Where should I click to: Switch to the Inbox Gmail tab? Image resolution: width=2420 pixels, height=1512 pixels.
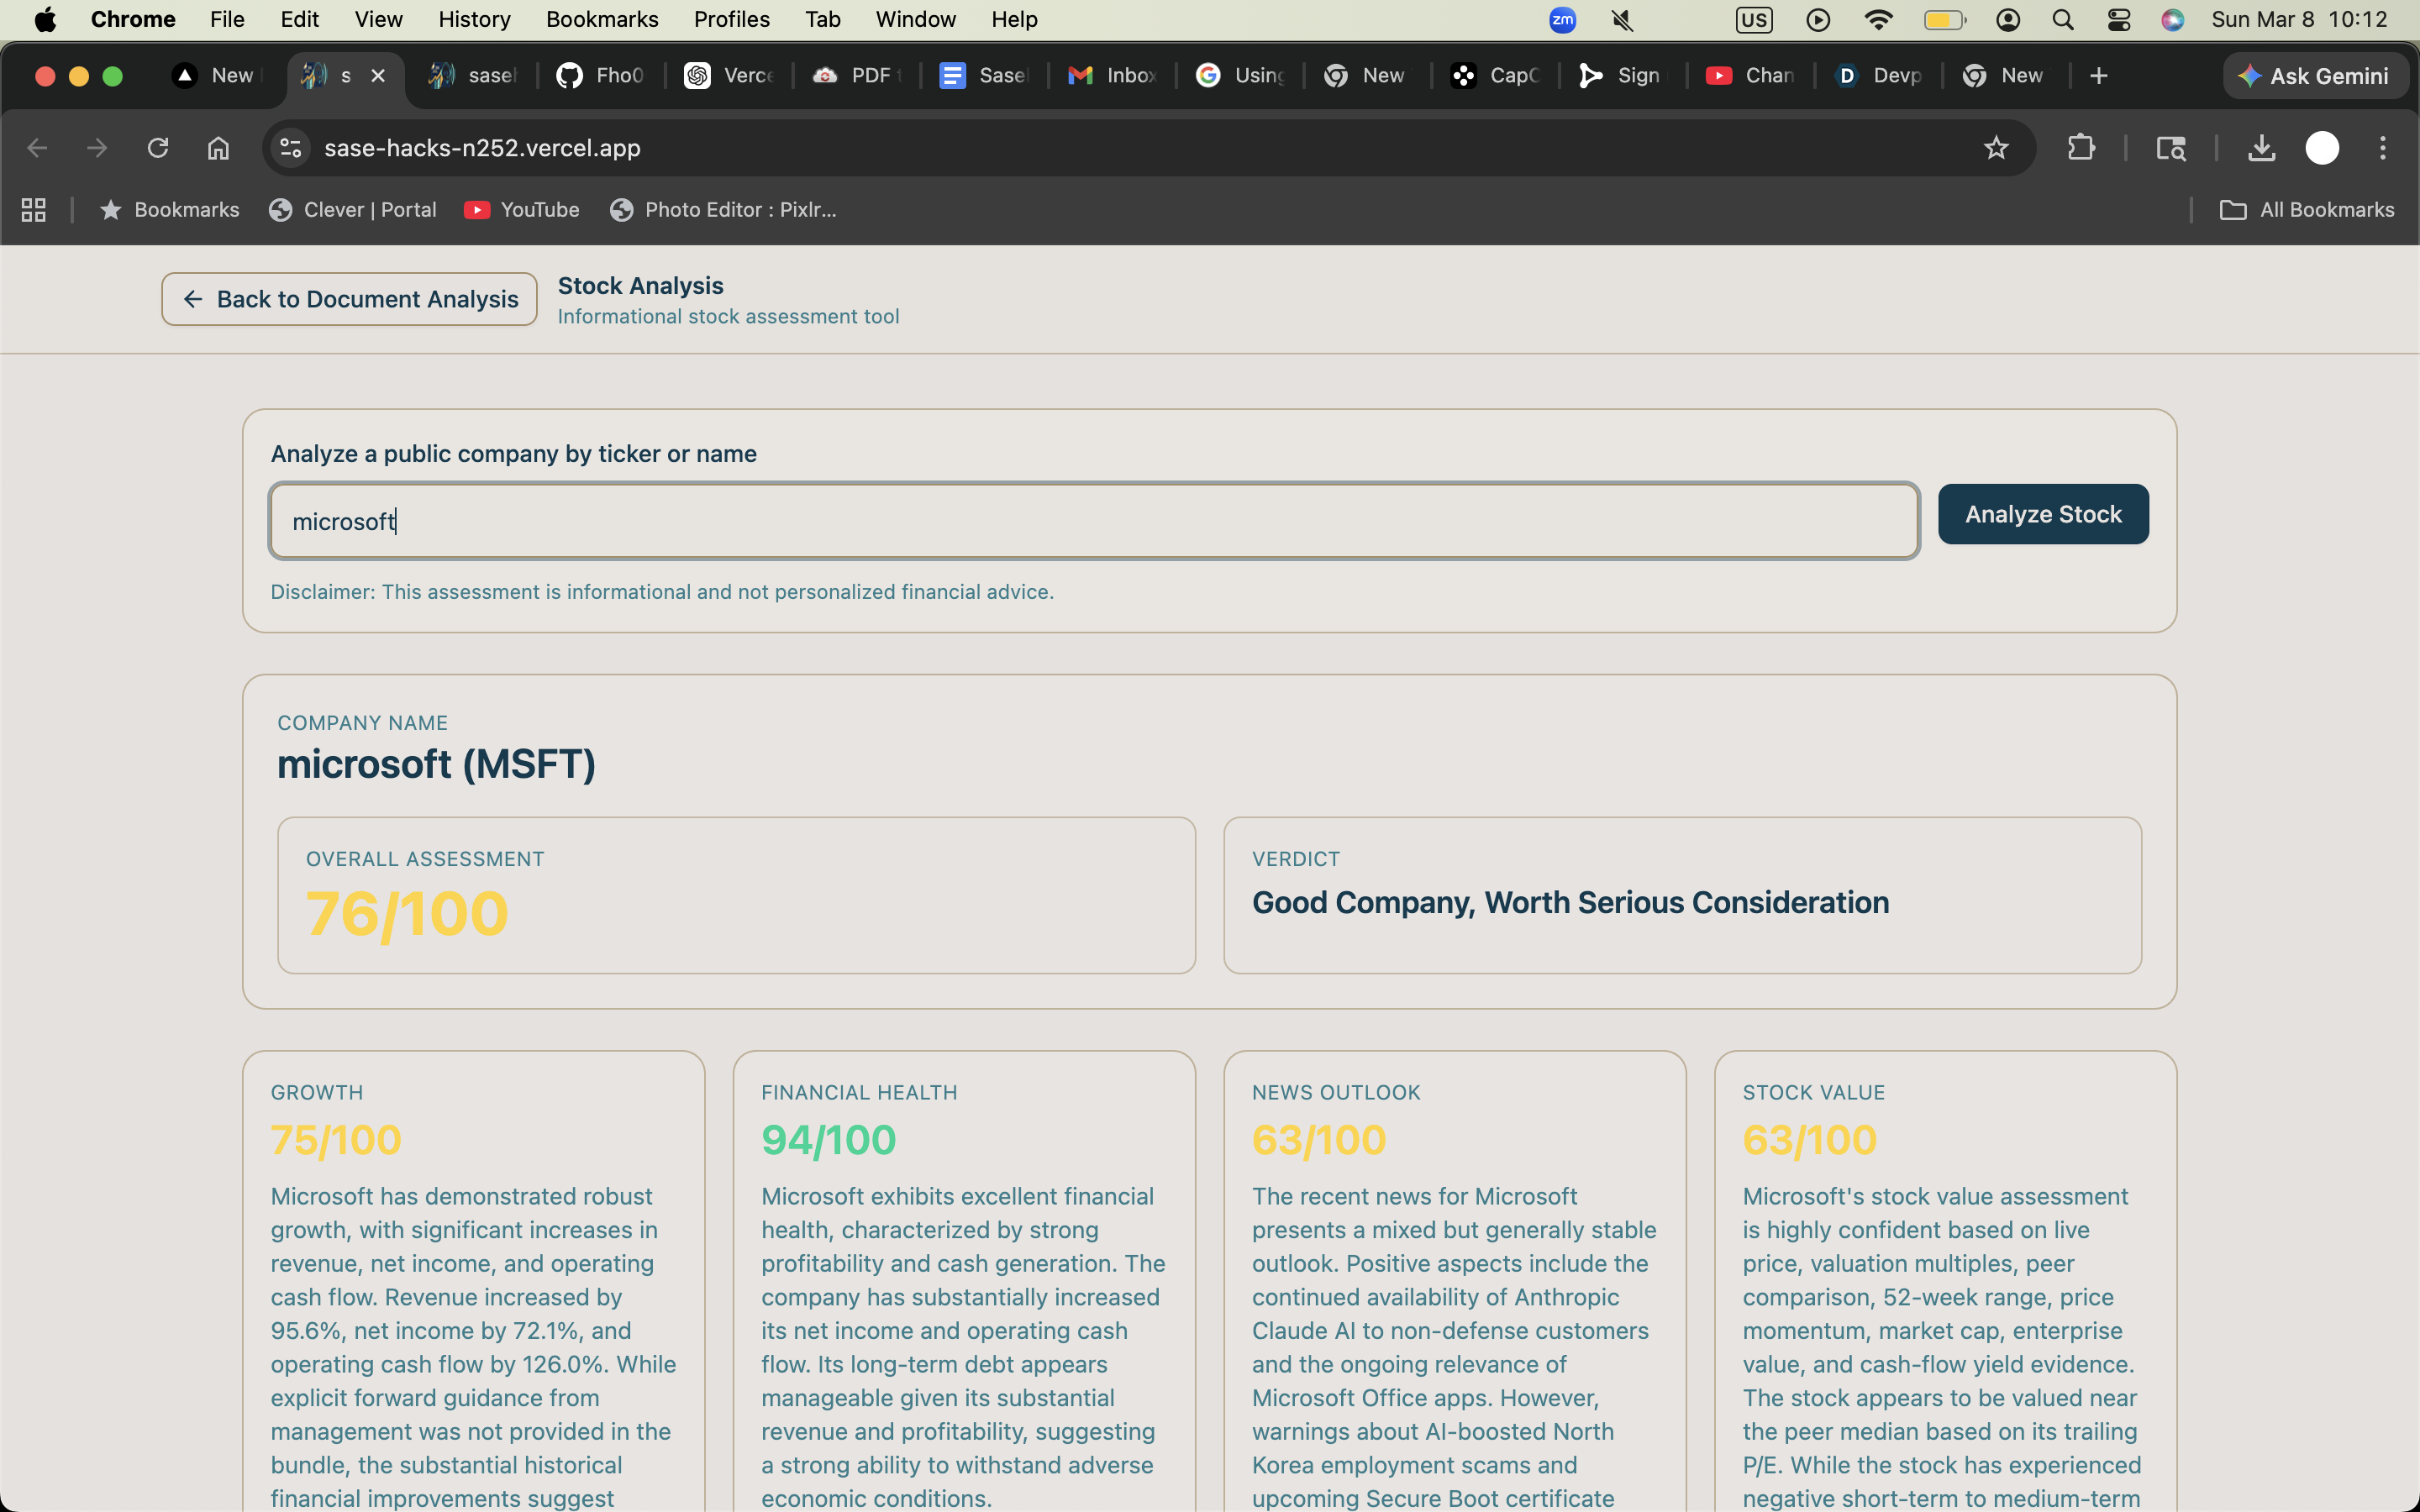(1112, 76)
